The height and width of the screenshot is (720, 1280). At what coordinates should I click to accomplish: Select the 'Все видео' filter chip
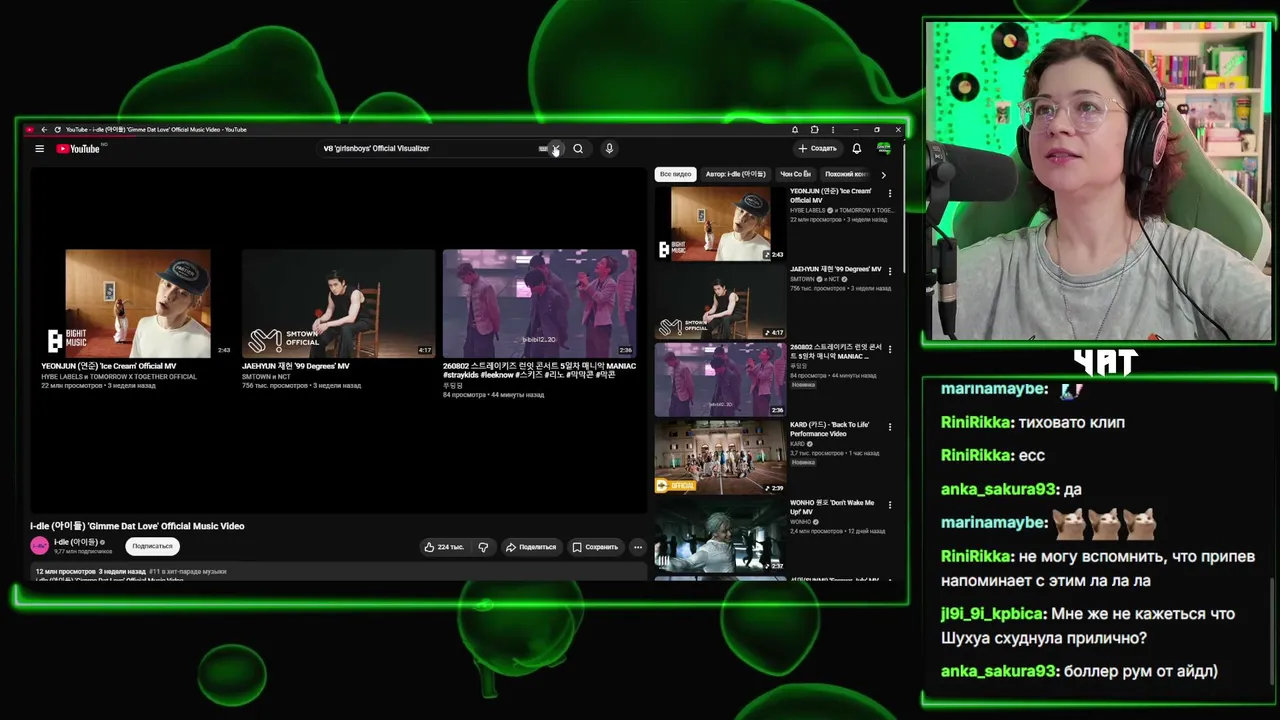[x=675, y=174]
